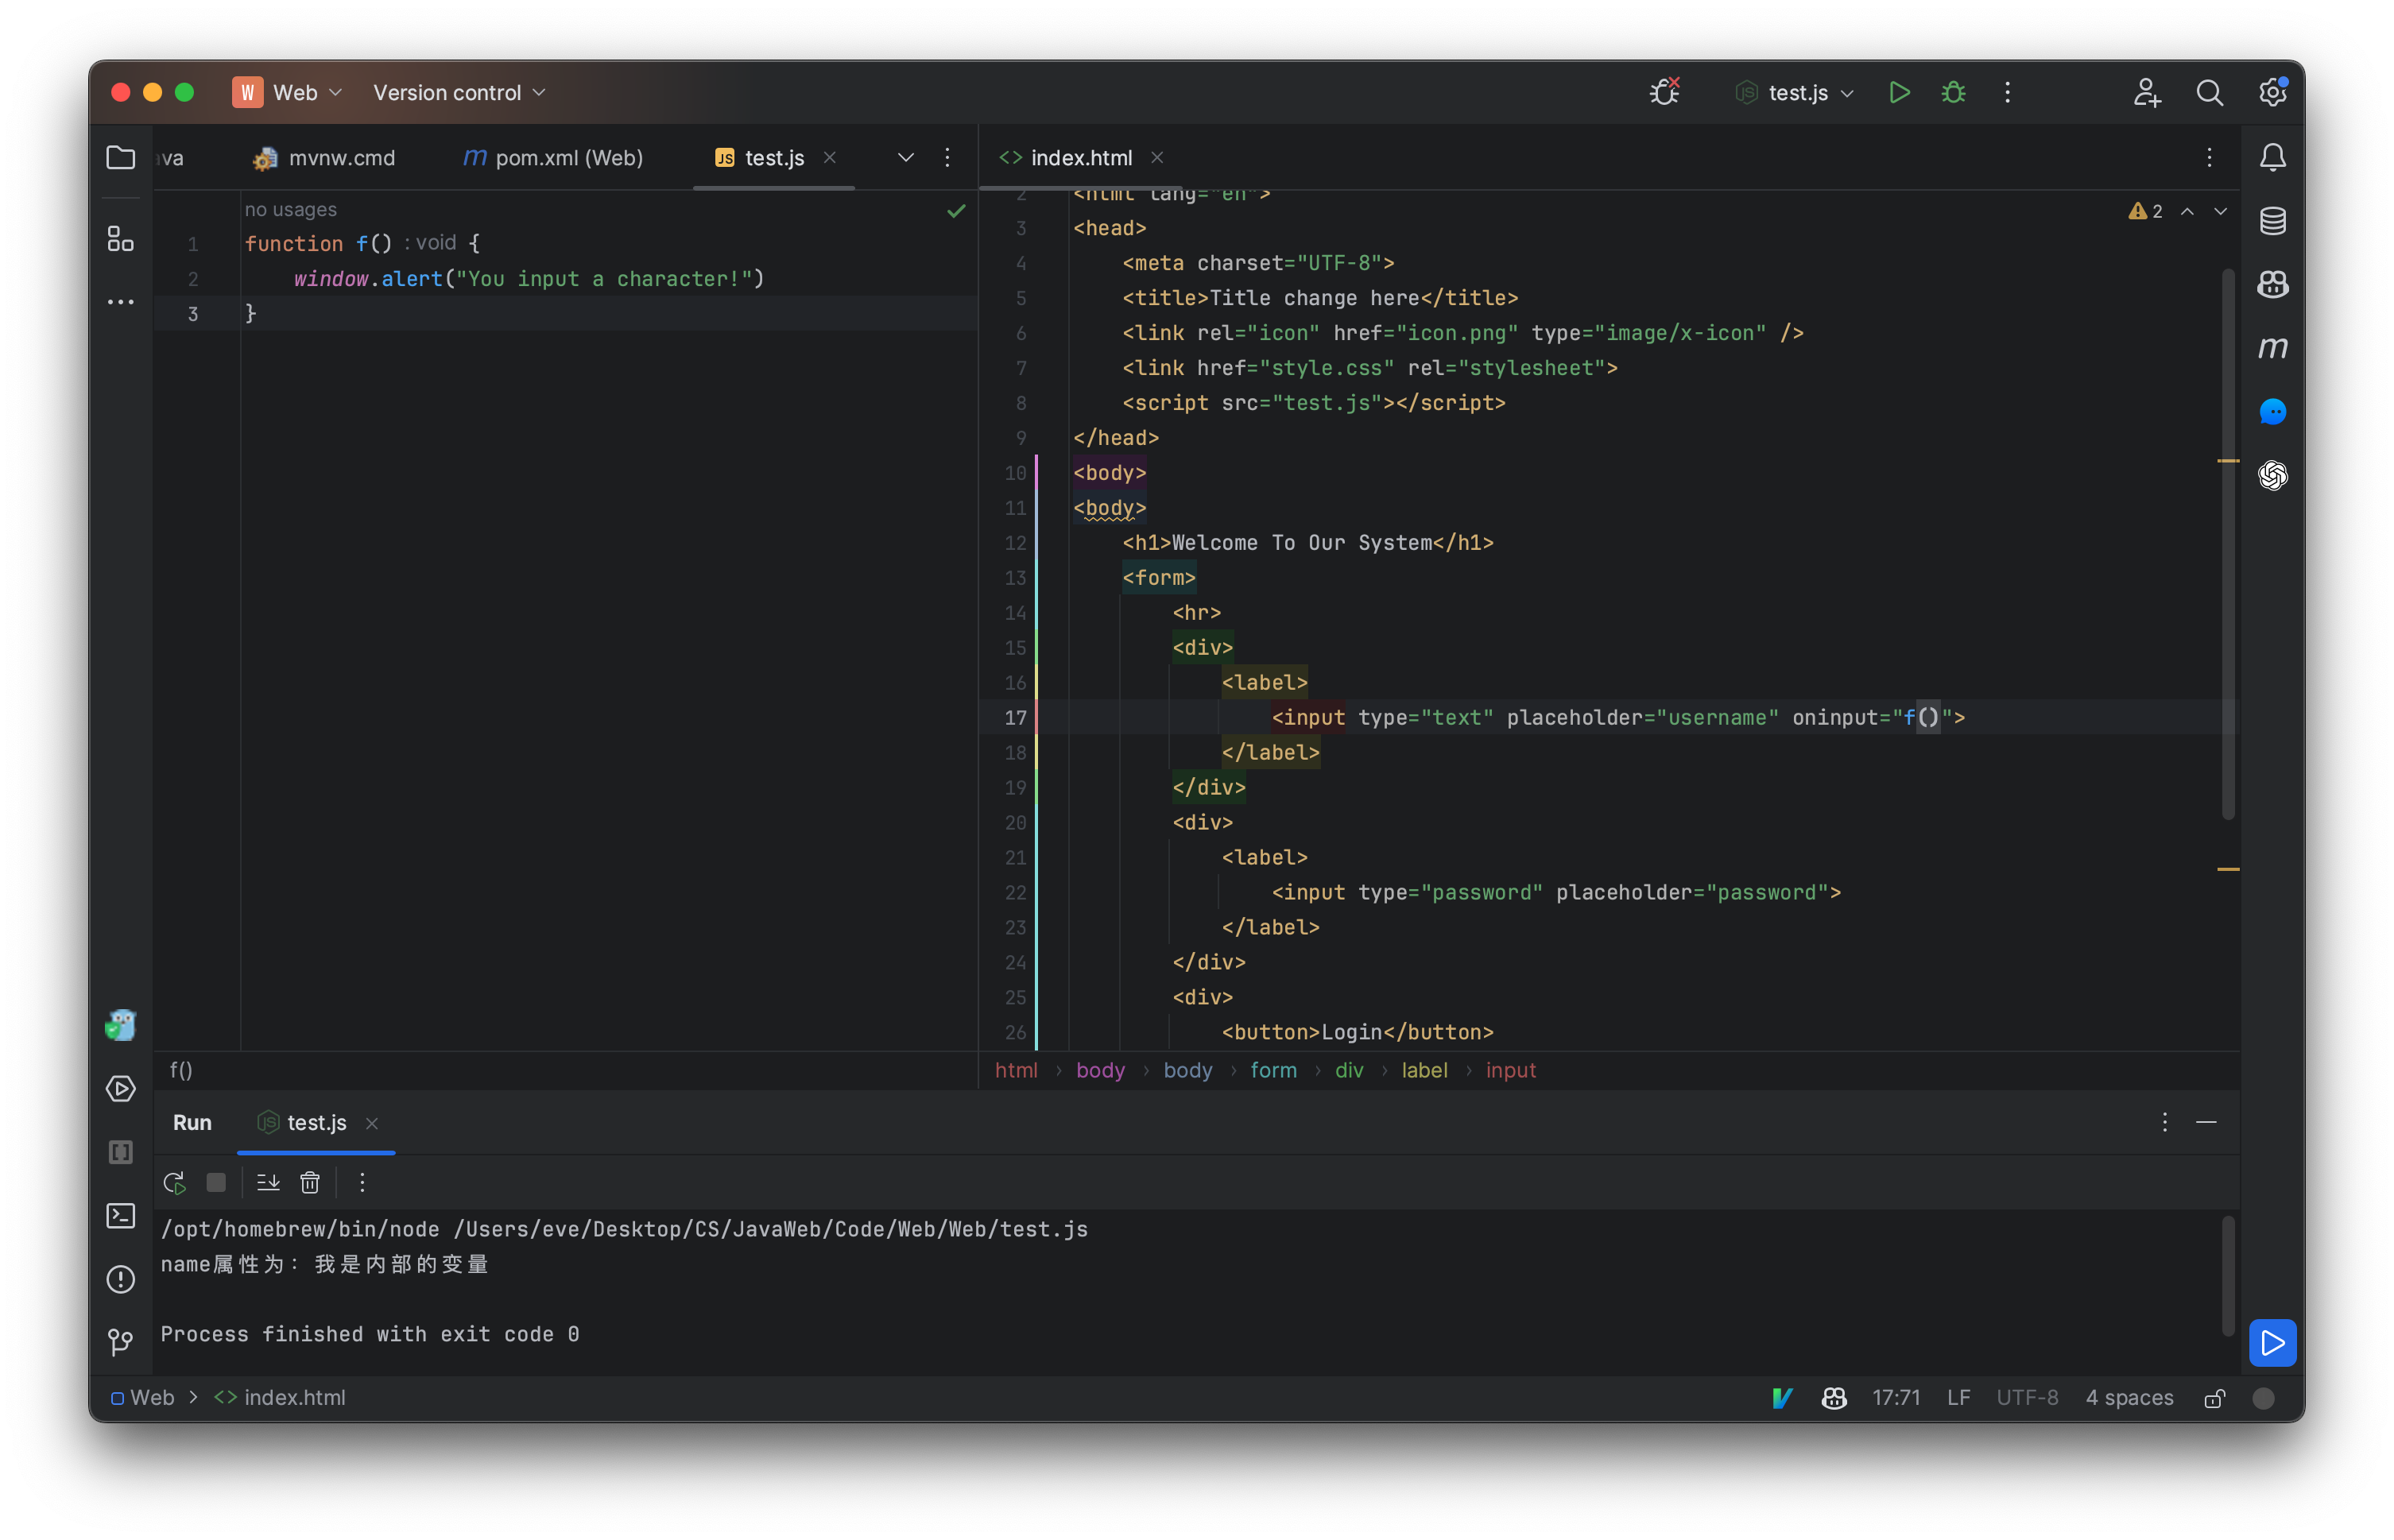Click index.html in status bar path

[x=280, y=1397]
